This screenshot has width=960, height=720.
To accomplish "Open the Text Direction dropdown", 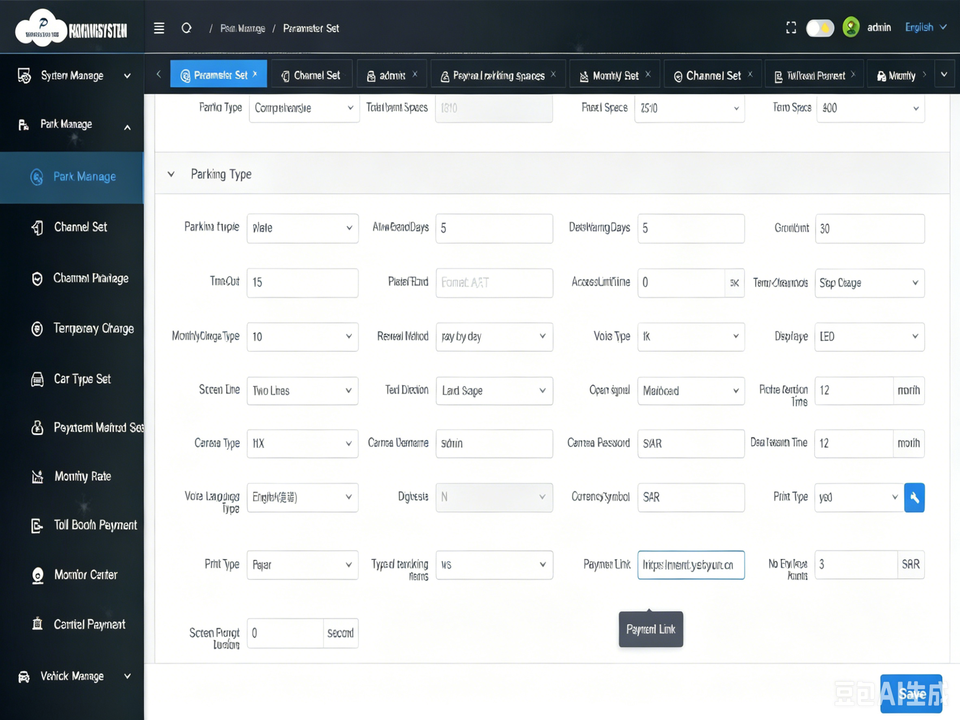I will pos(494,391).
